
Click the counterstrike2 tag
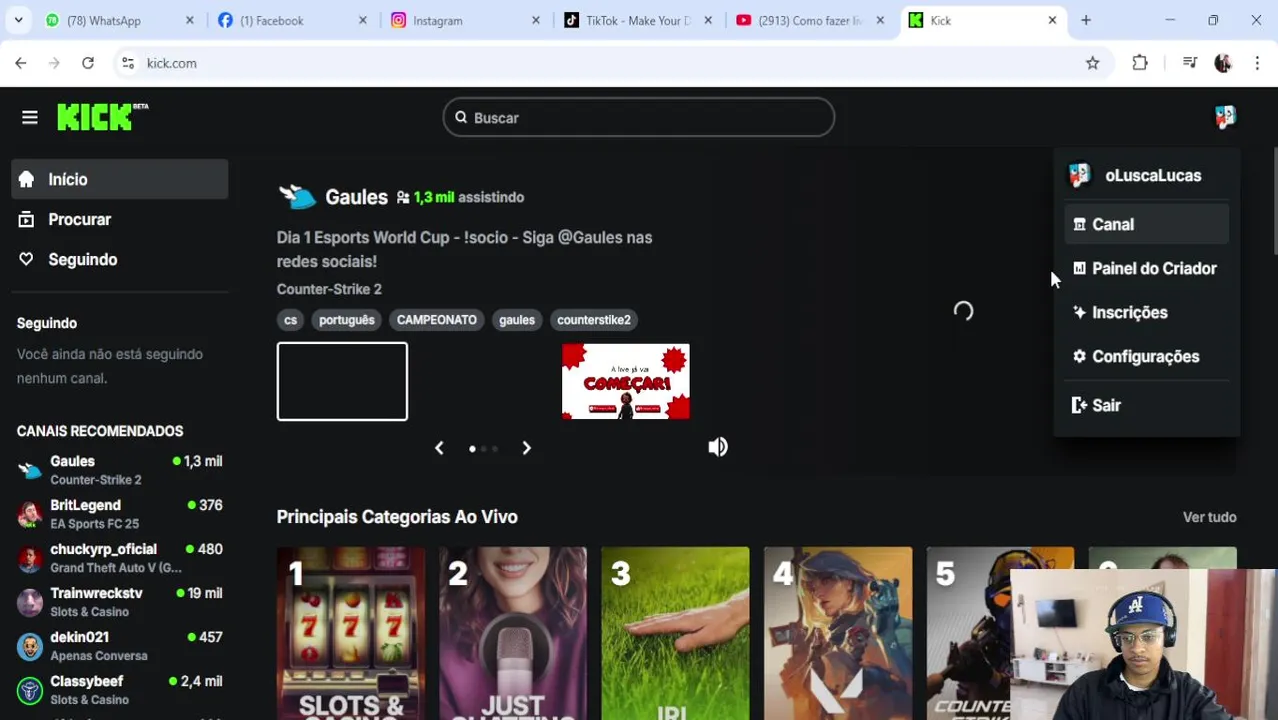pos(594,320)
